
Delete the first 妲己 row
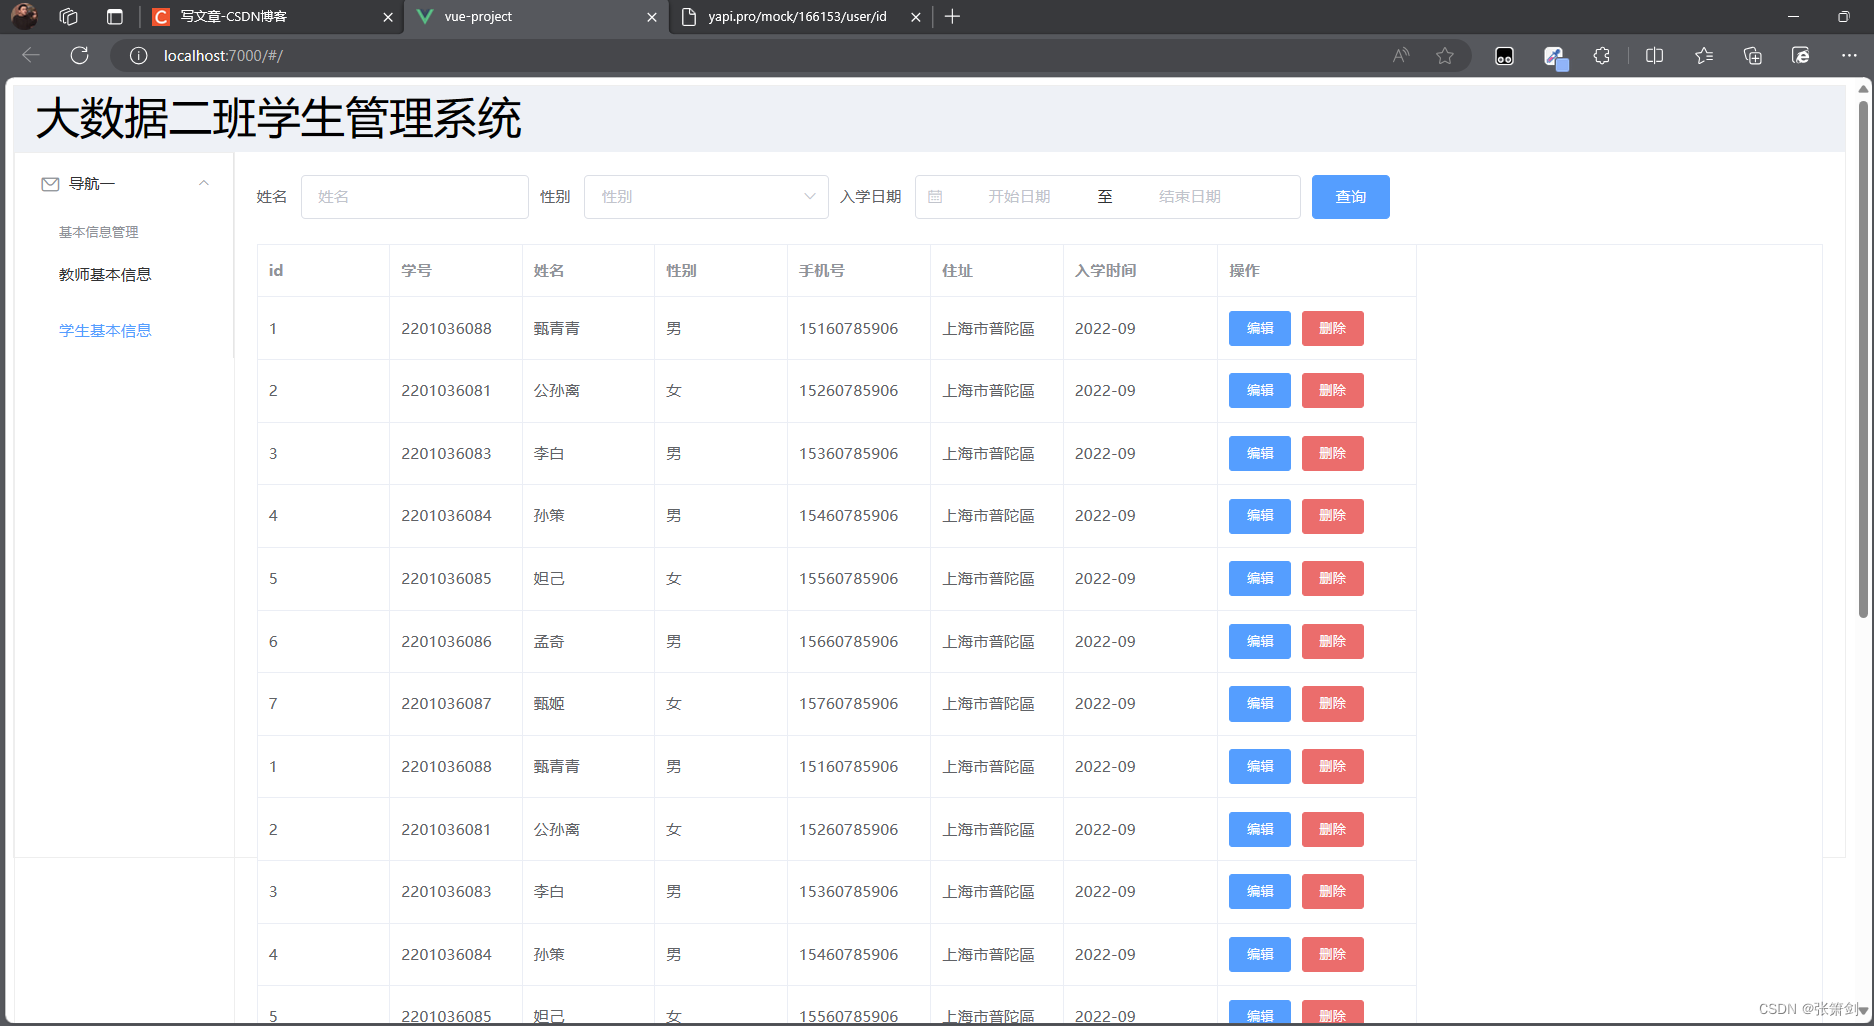1332,579
